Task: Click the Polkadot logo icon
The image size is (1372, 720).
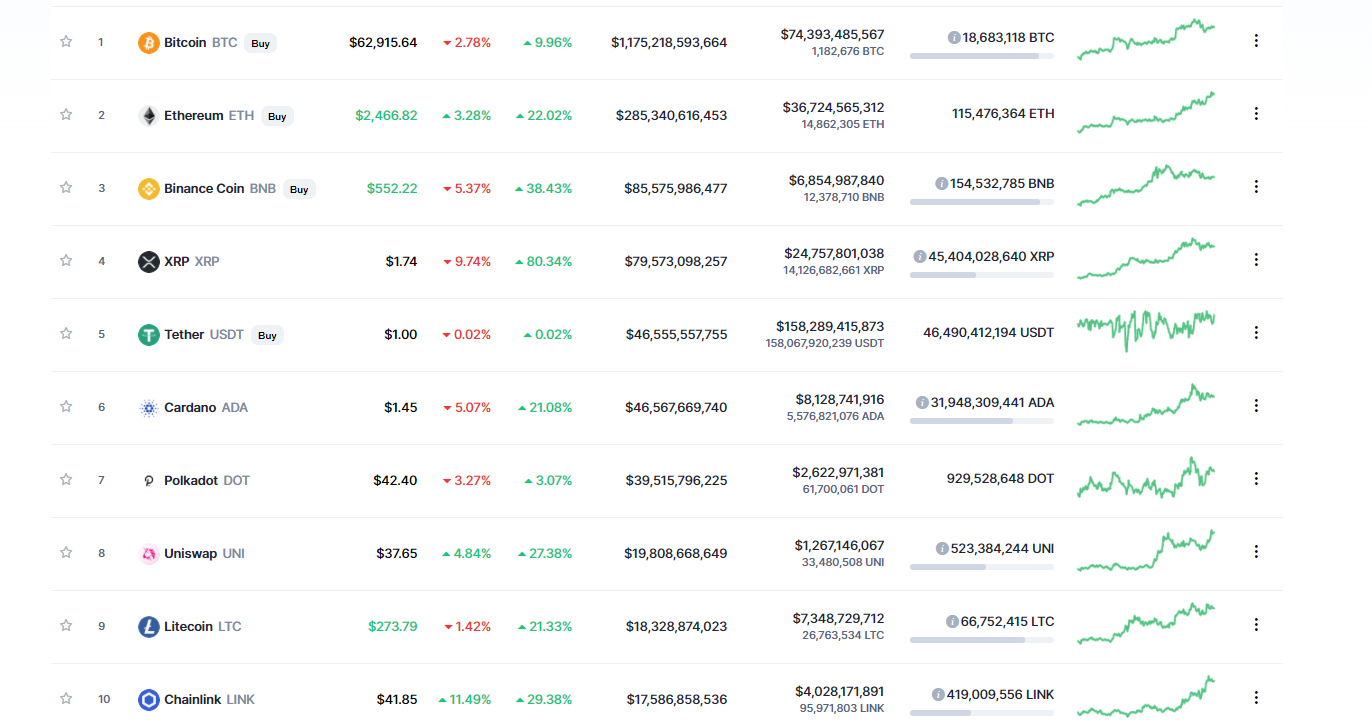Action: point(148,481)
